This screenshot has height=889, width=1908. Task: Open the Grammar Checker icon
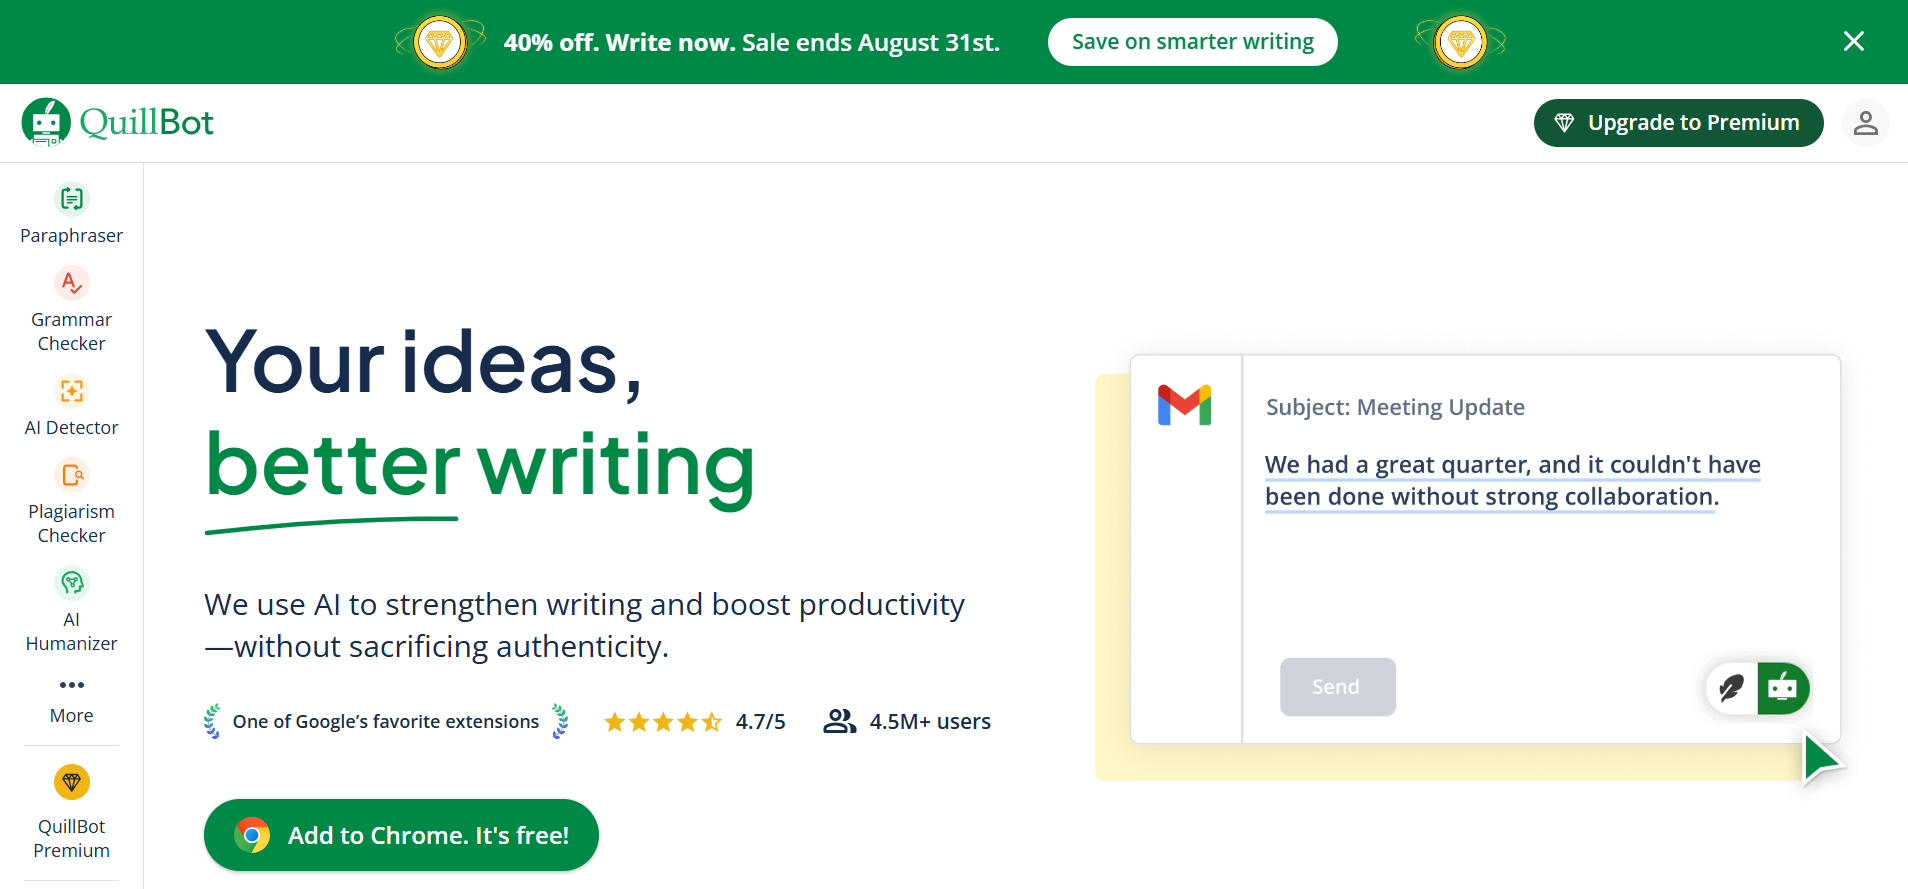click(72, 283)
